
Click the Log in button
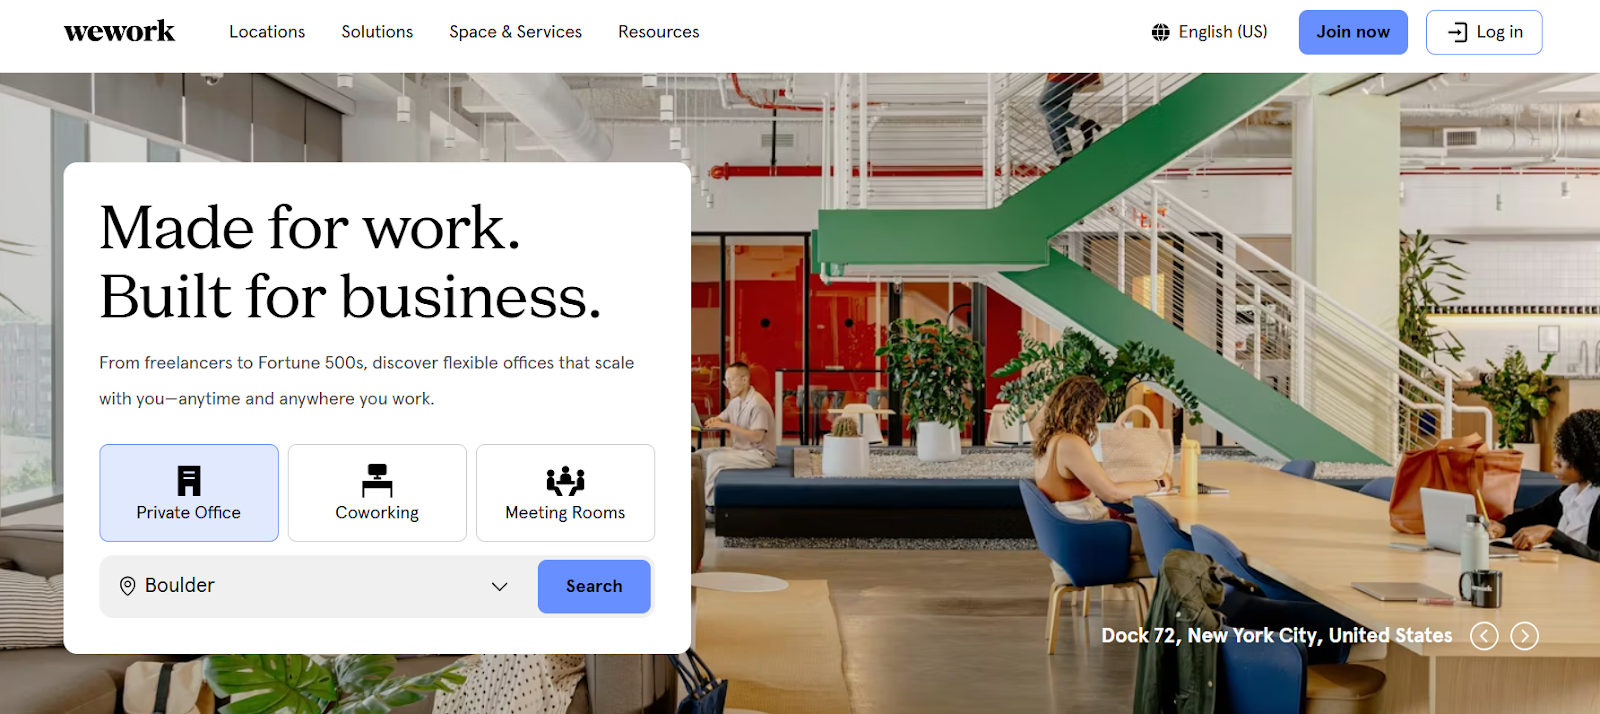pyautogui.click(x=1484, y=32)
